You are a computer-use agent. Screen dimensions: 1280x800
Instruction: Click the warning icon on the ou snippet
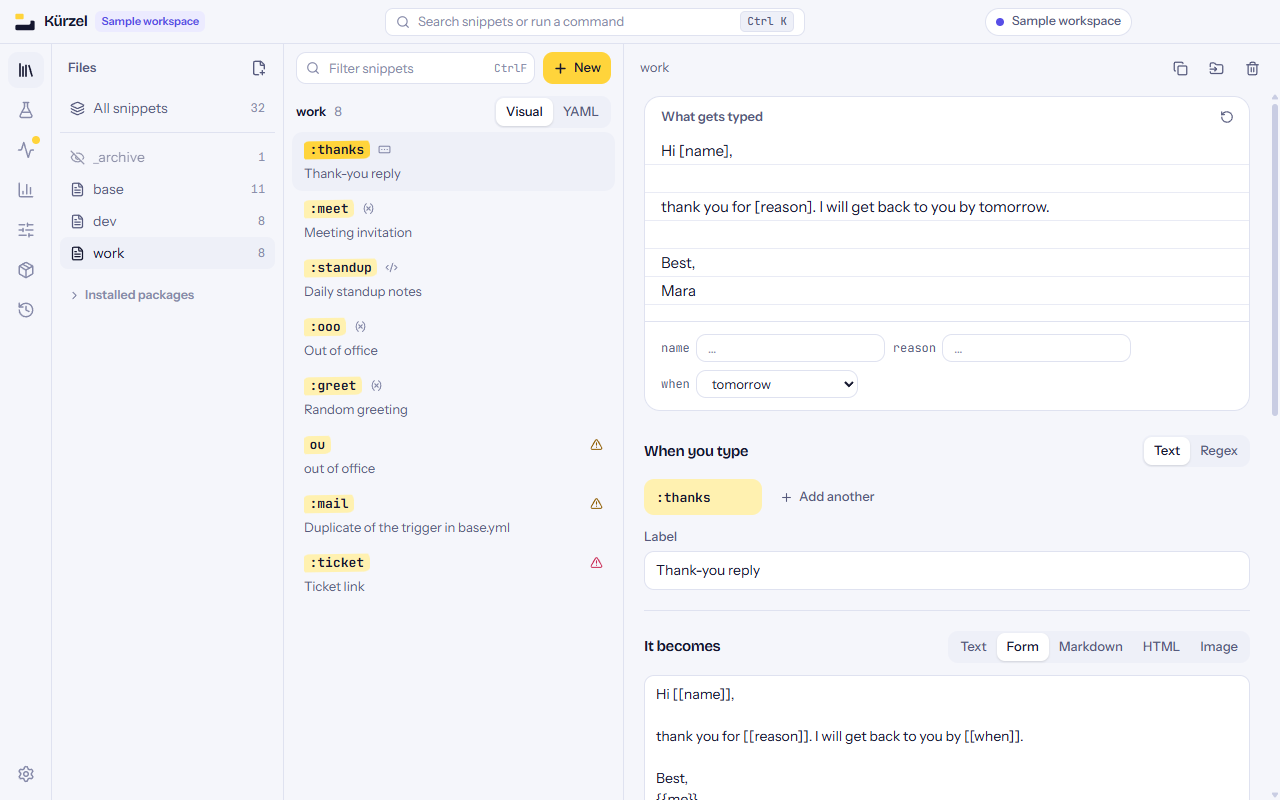[597, 445]
